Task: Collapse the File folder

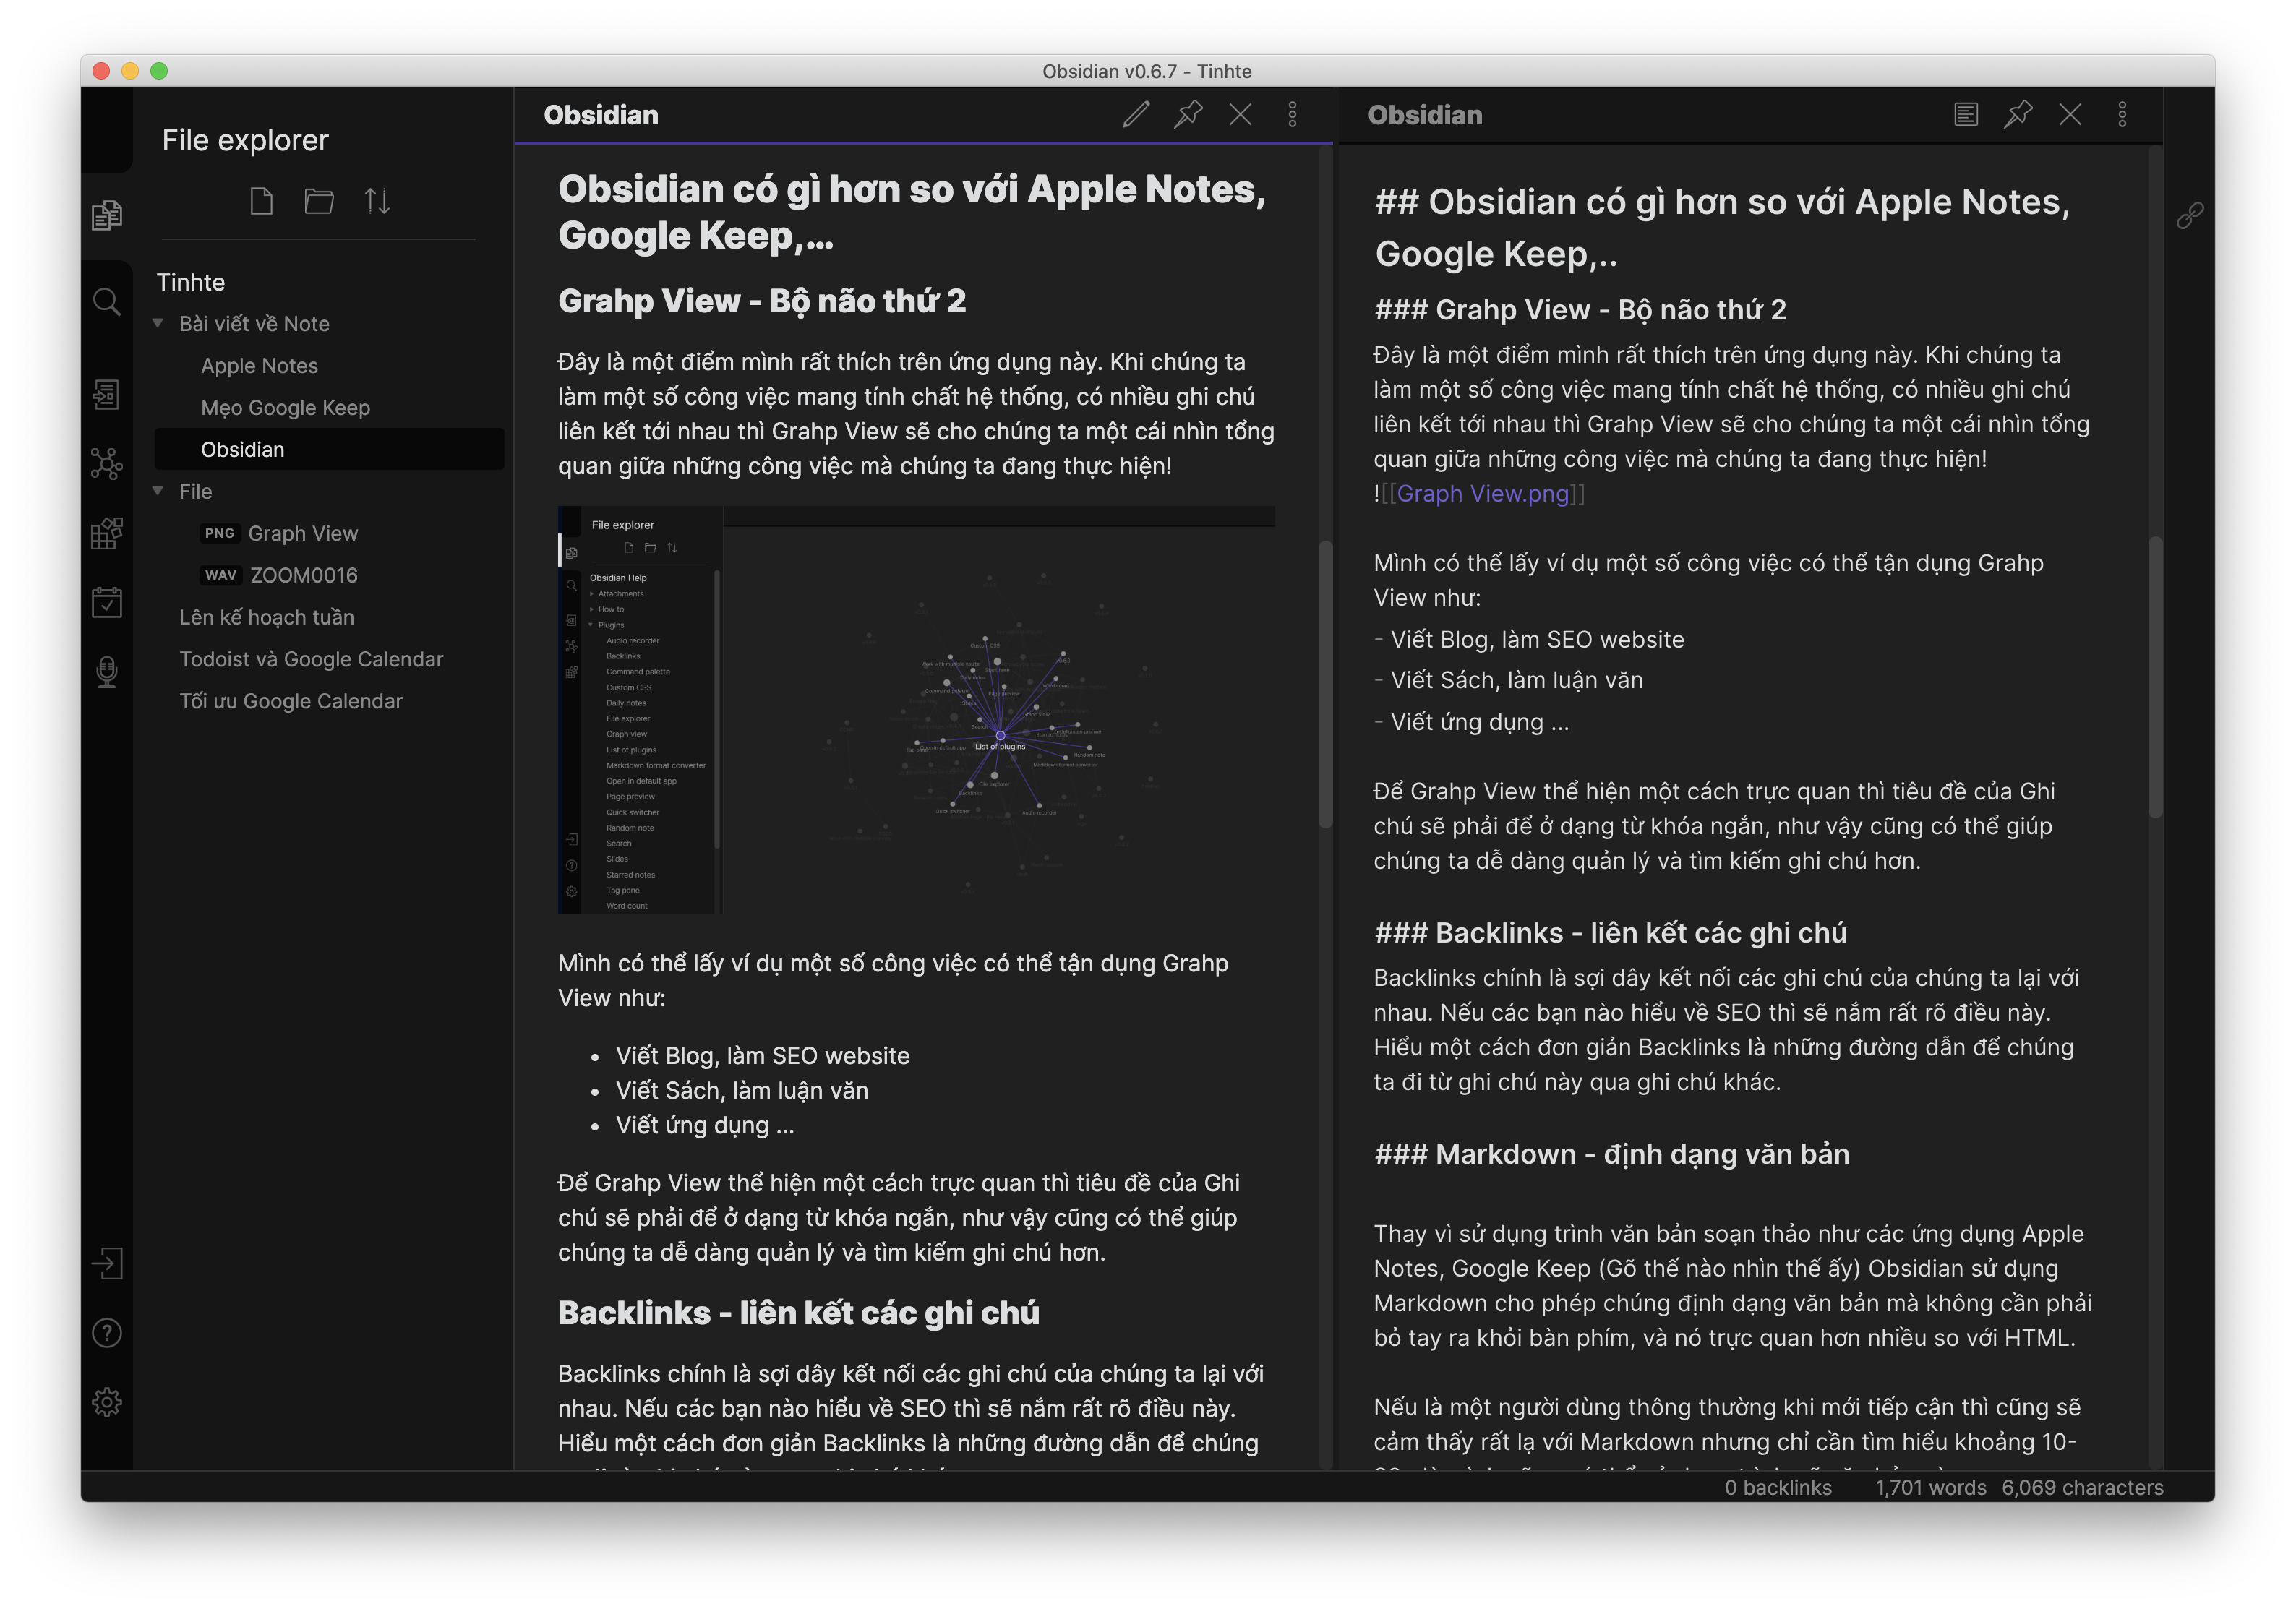Action: click(158, 491)
